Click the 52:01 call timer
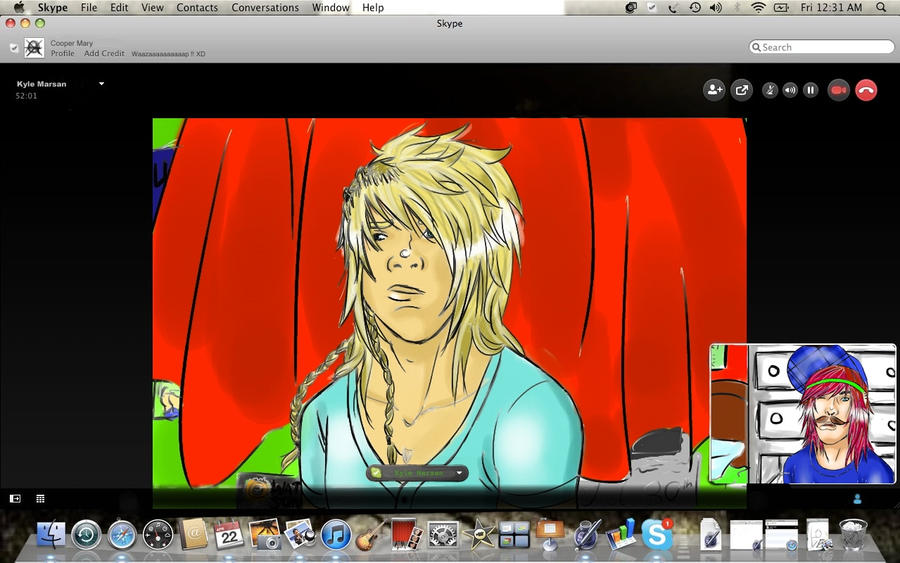900x563 pixels. click(x=26, y=96)
